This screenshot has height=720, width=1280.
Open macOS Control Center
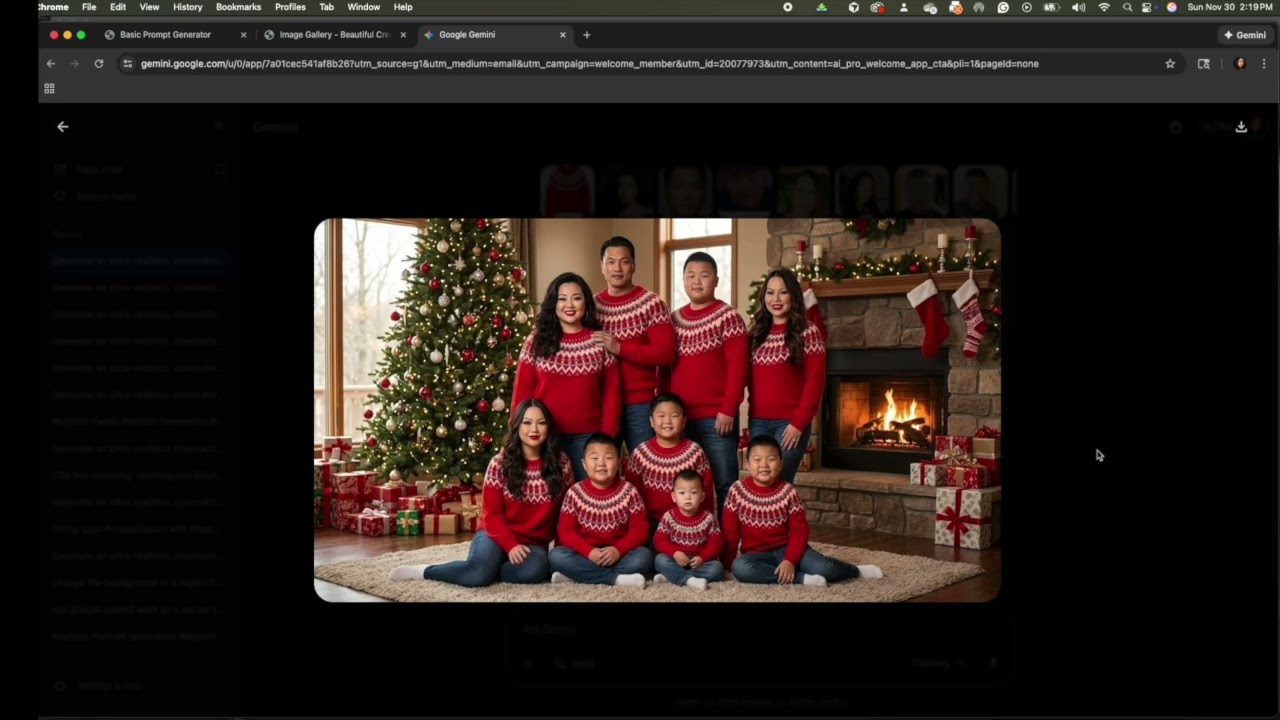pyautogui.click(x=1147, y=7)
